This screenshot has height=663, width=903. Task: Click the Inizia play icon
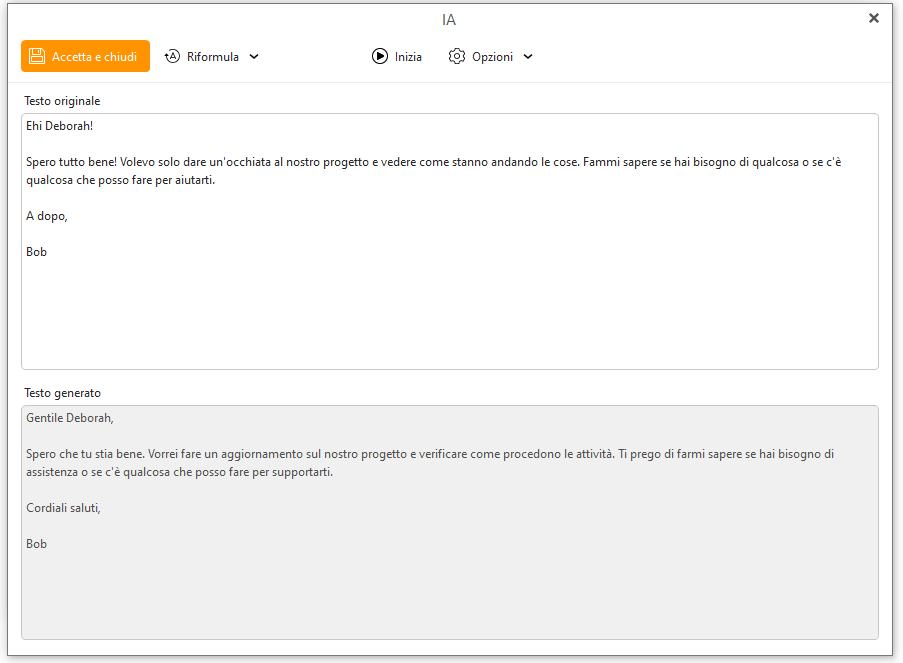click(x=380, y=56)
